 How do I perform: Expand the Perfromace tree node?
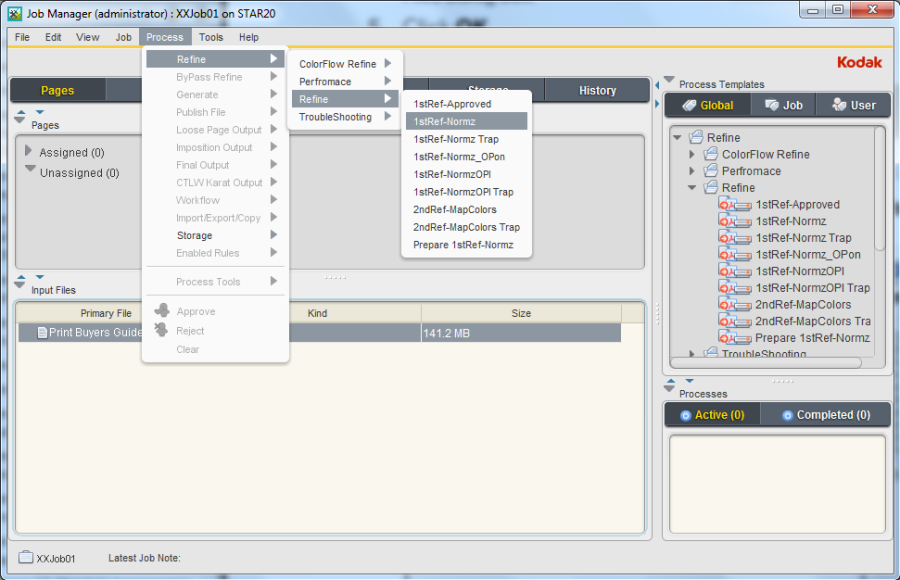click(x=692, y=171)
